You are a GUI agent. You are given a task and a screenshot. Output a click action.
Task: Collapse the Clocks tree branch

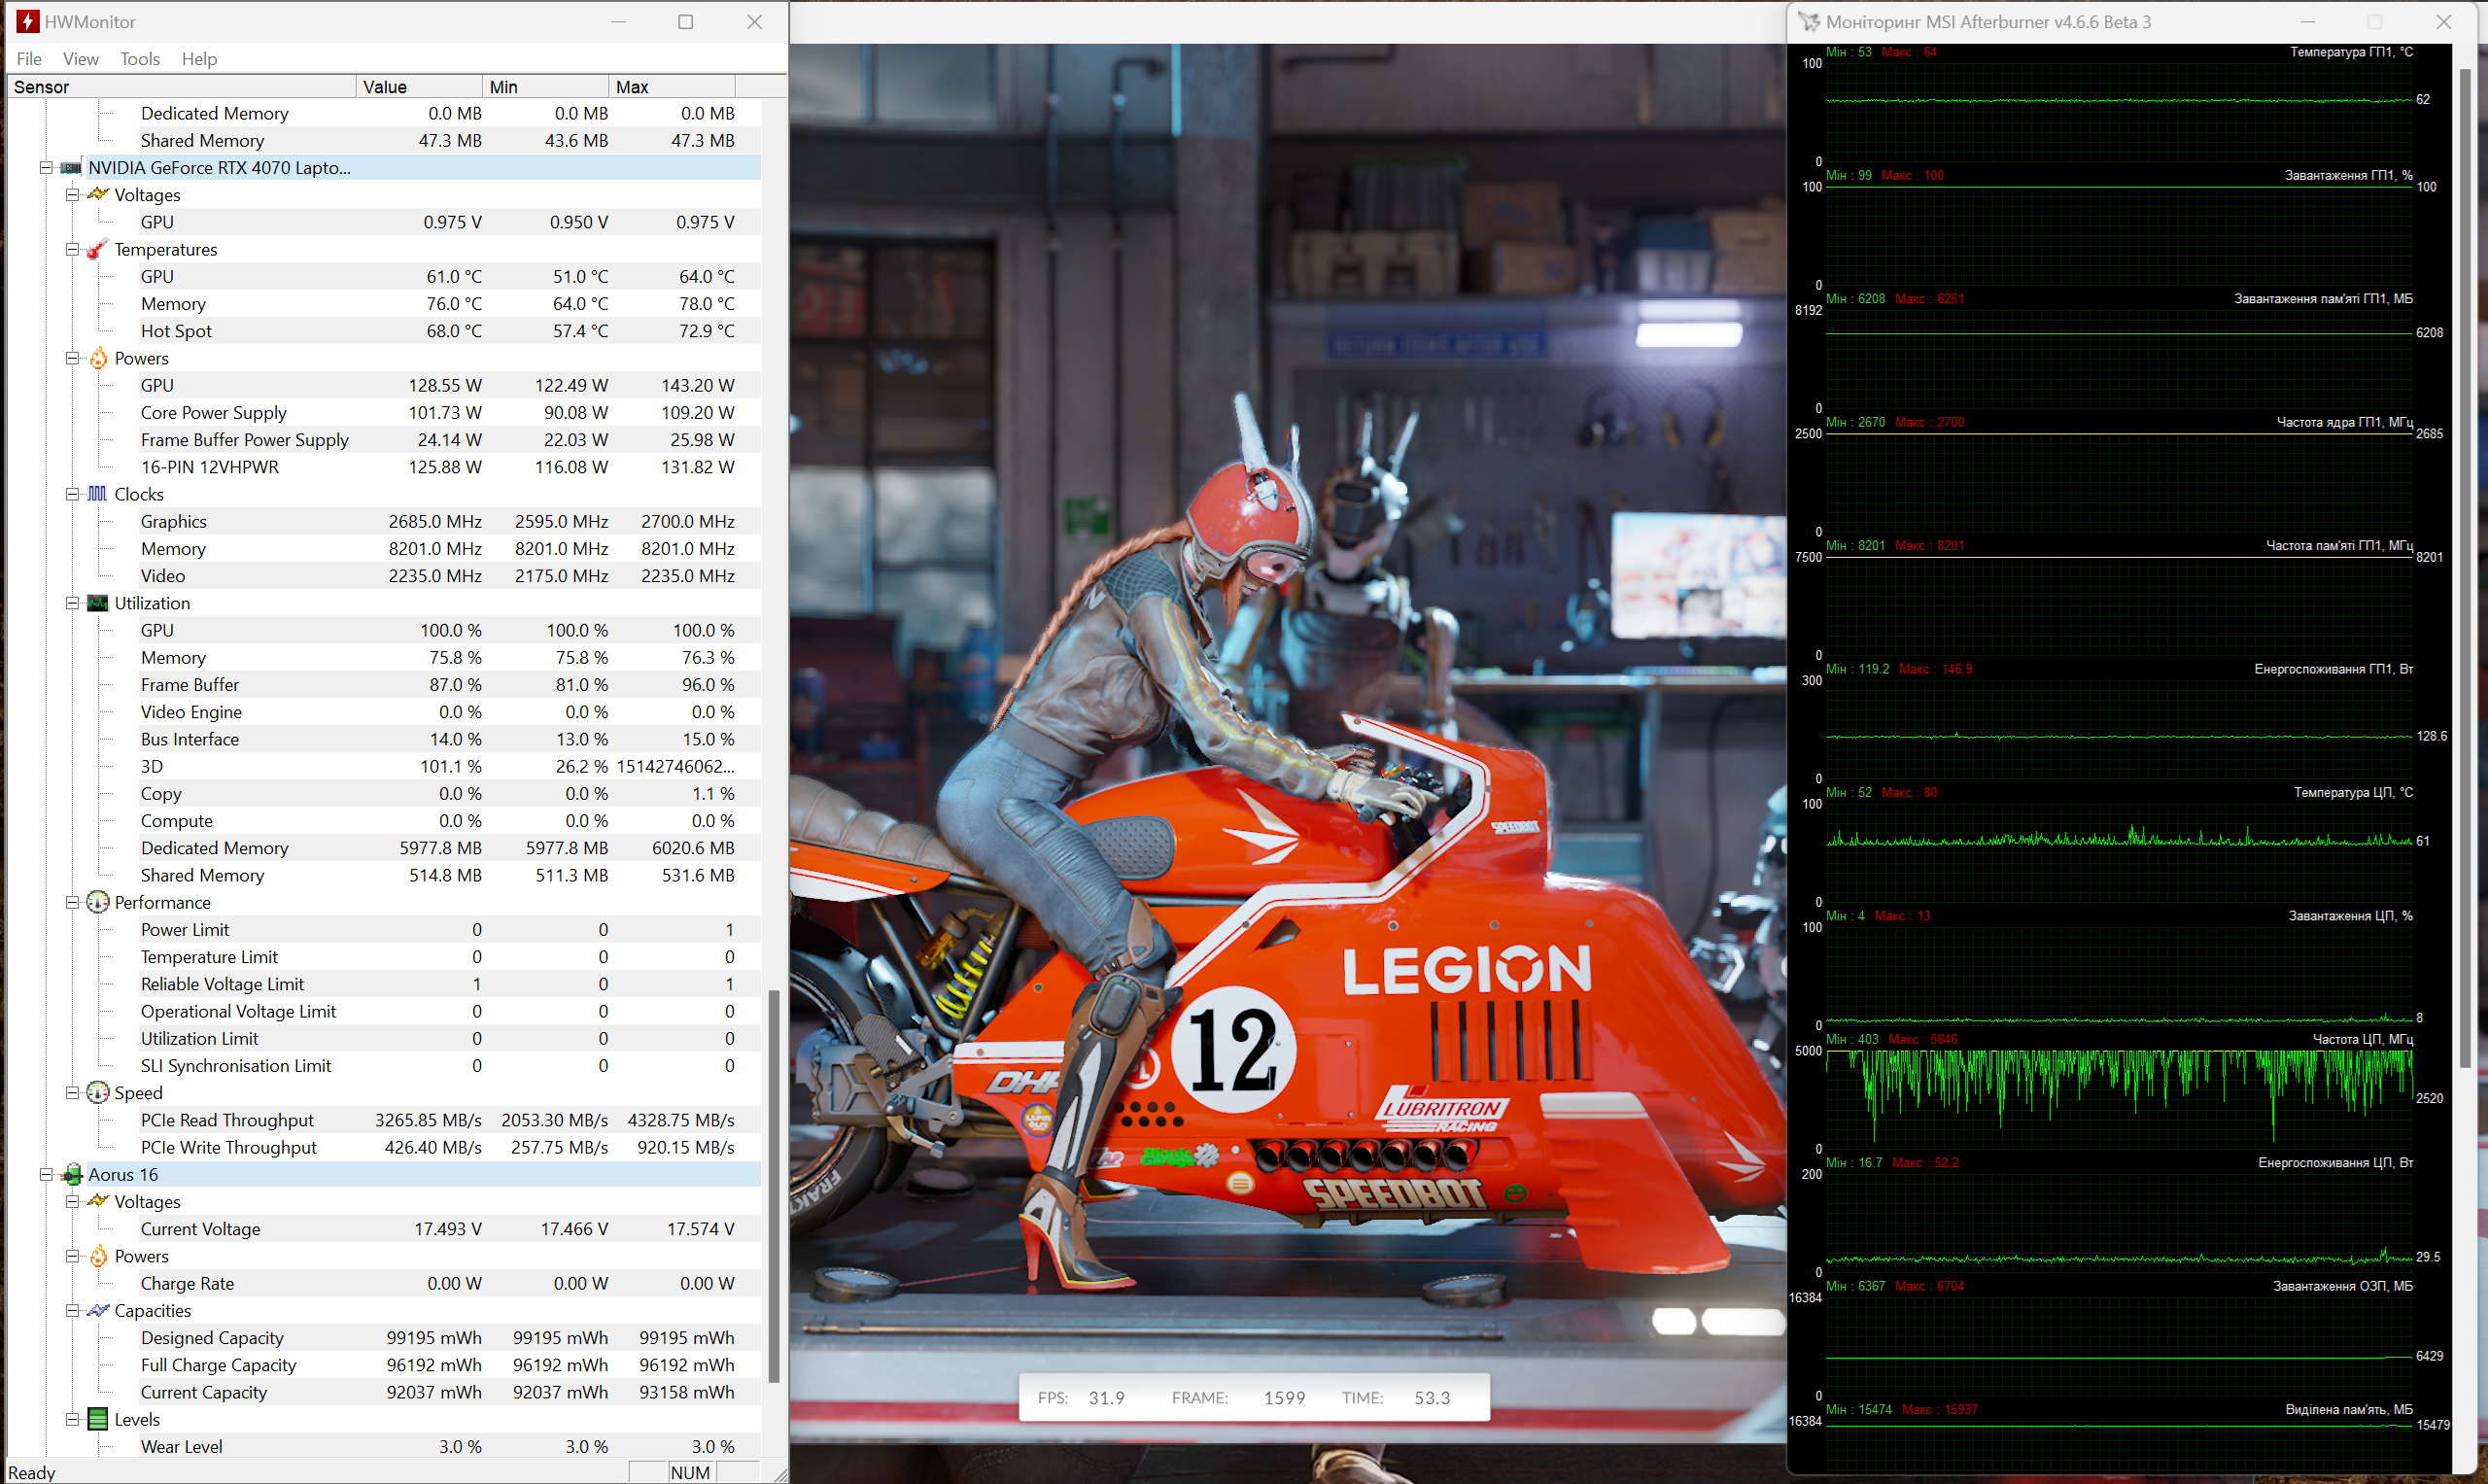[72, 494]
